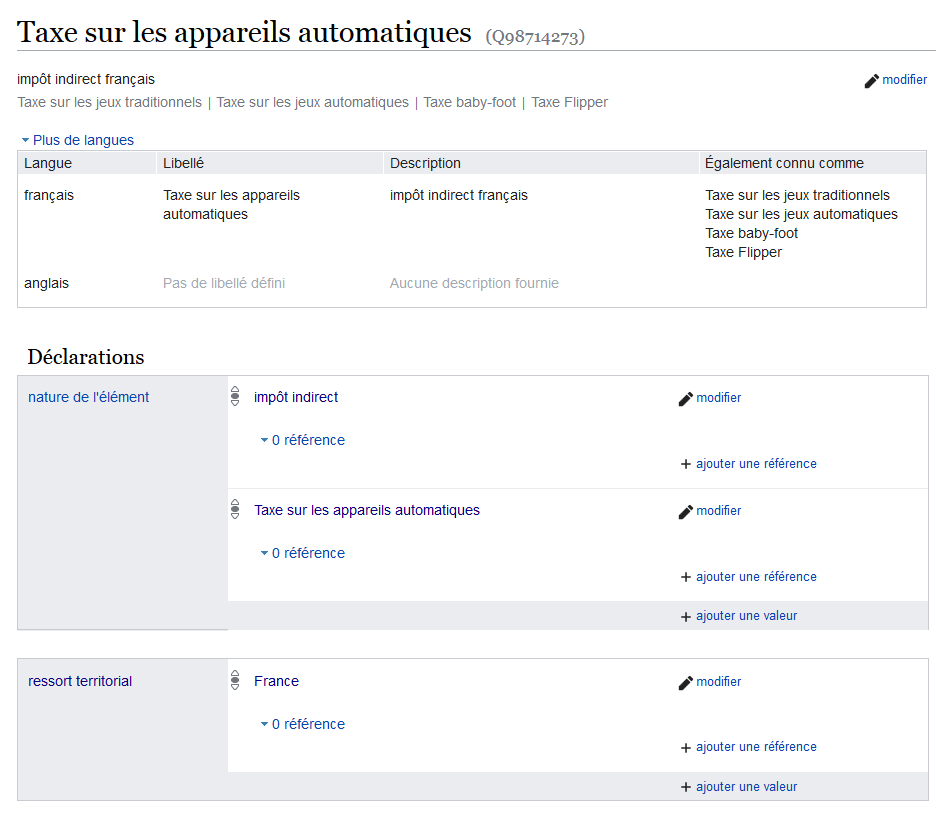
Task: Open the nature de l'élément property
Action: (x=88, y=397)
